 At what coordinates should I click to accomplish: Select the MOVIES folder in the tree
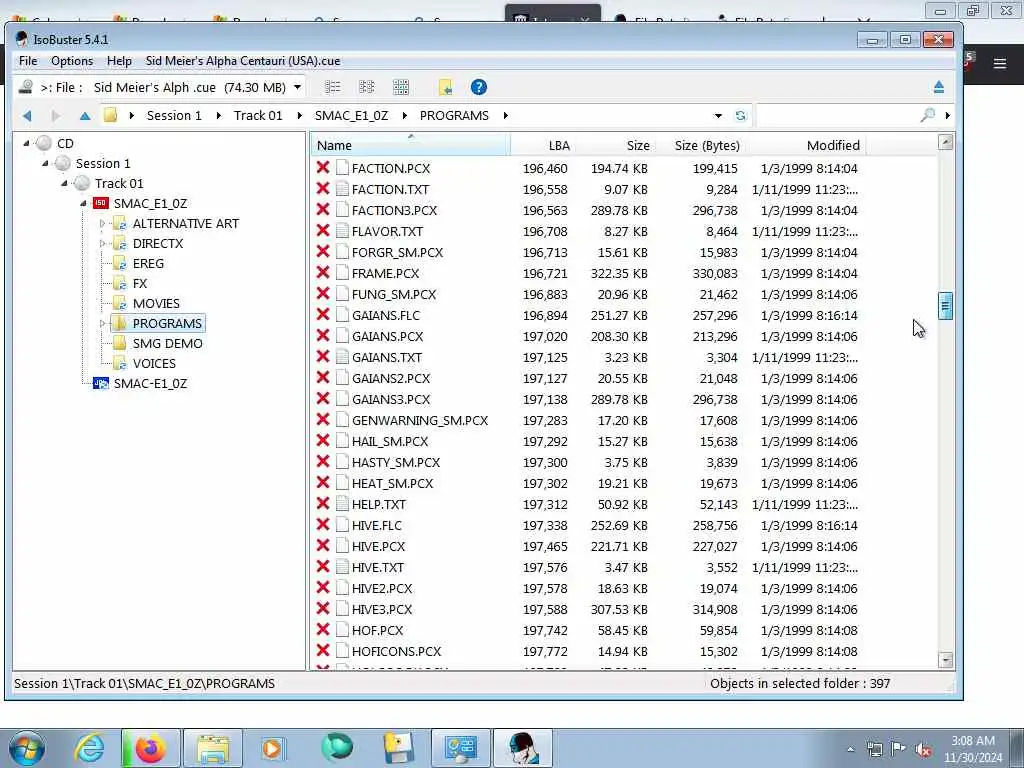tap(156, 303)
